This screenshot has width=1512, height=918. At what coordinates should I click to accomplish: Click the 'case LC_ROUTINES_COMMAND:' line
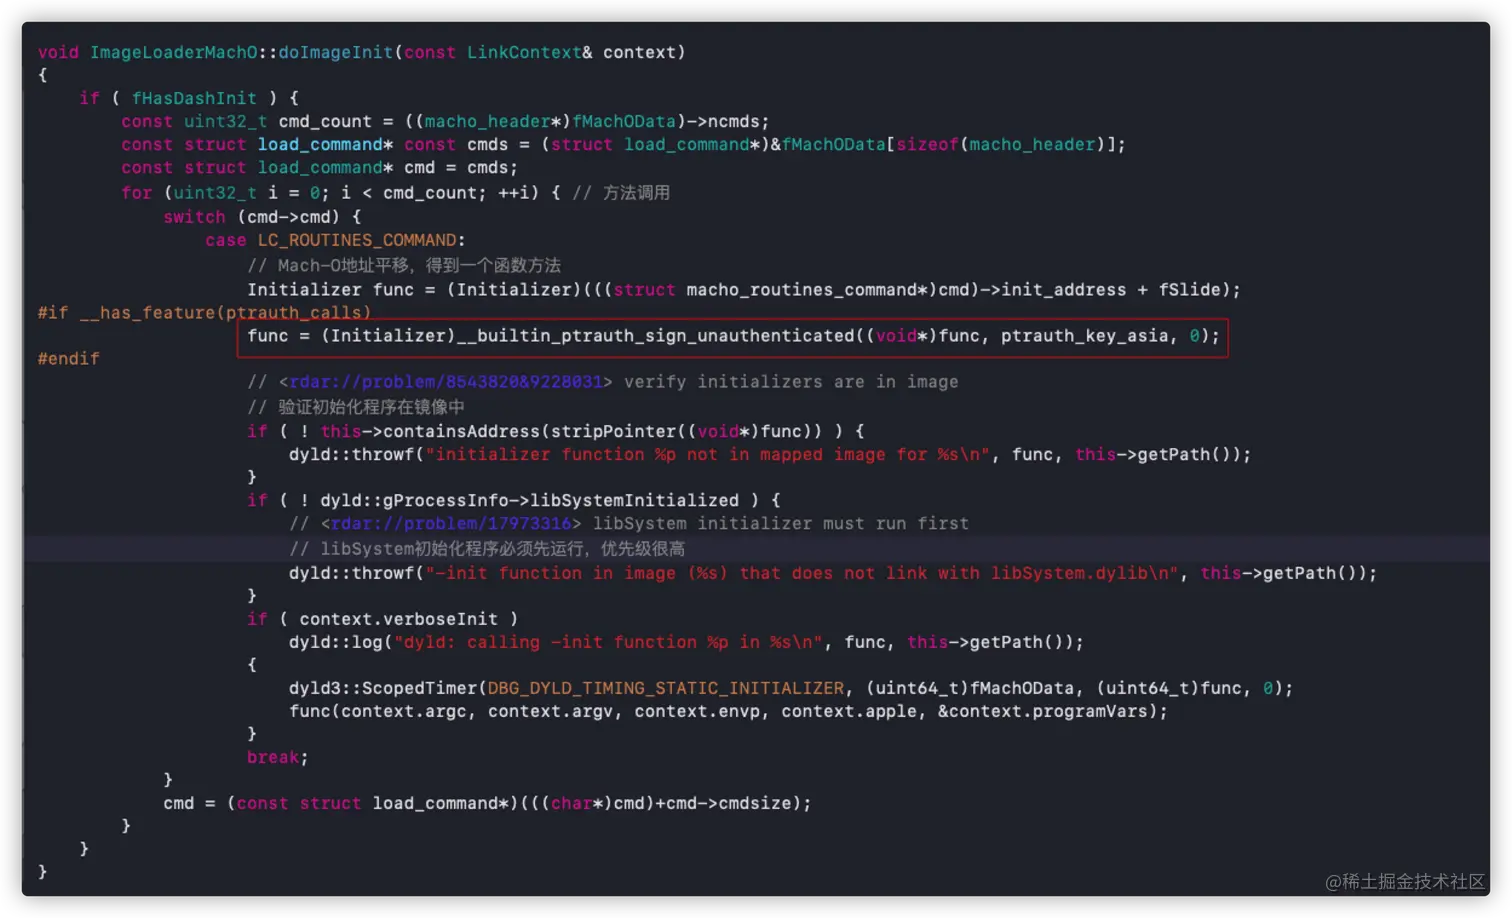336,240
